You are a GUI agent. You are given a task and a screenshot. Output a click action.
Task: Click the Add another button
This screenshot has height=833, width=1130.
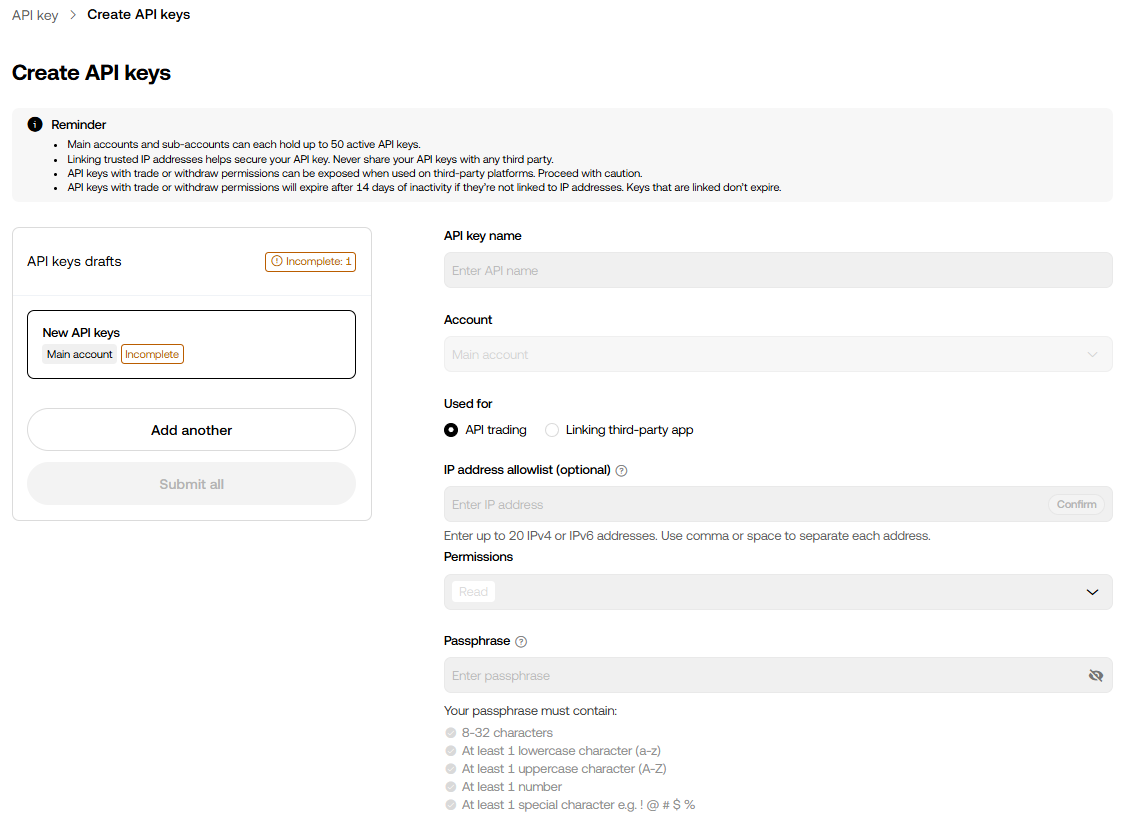(191, 430)
